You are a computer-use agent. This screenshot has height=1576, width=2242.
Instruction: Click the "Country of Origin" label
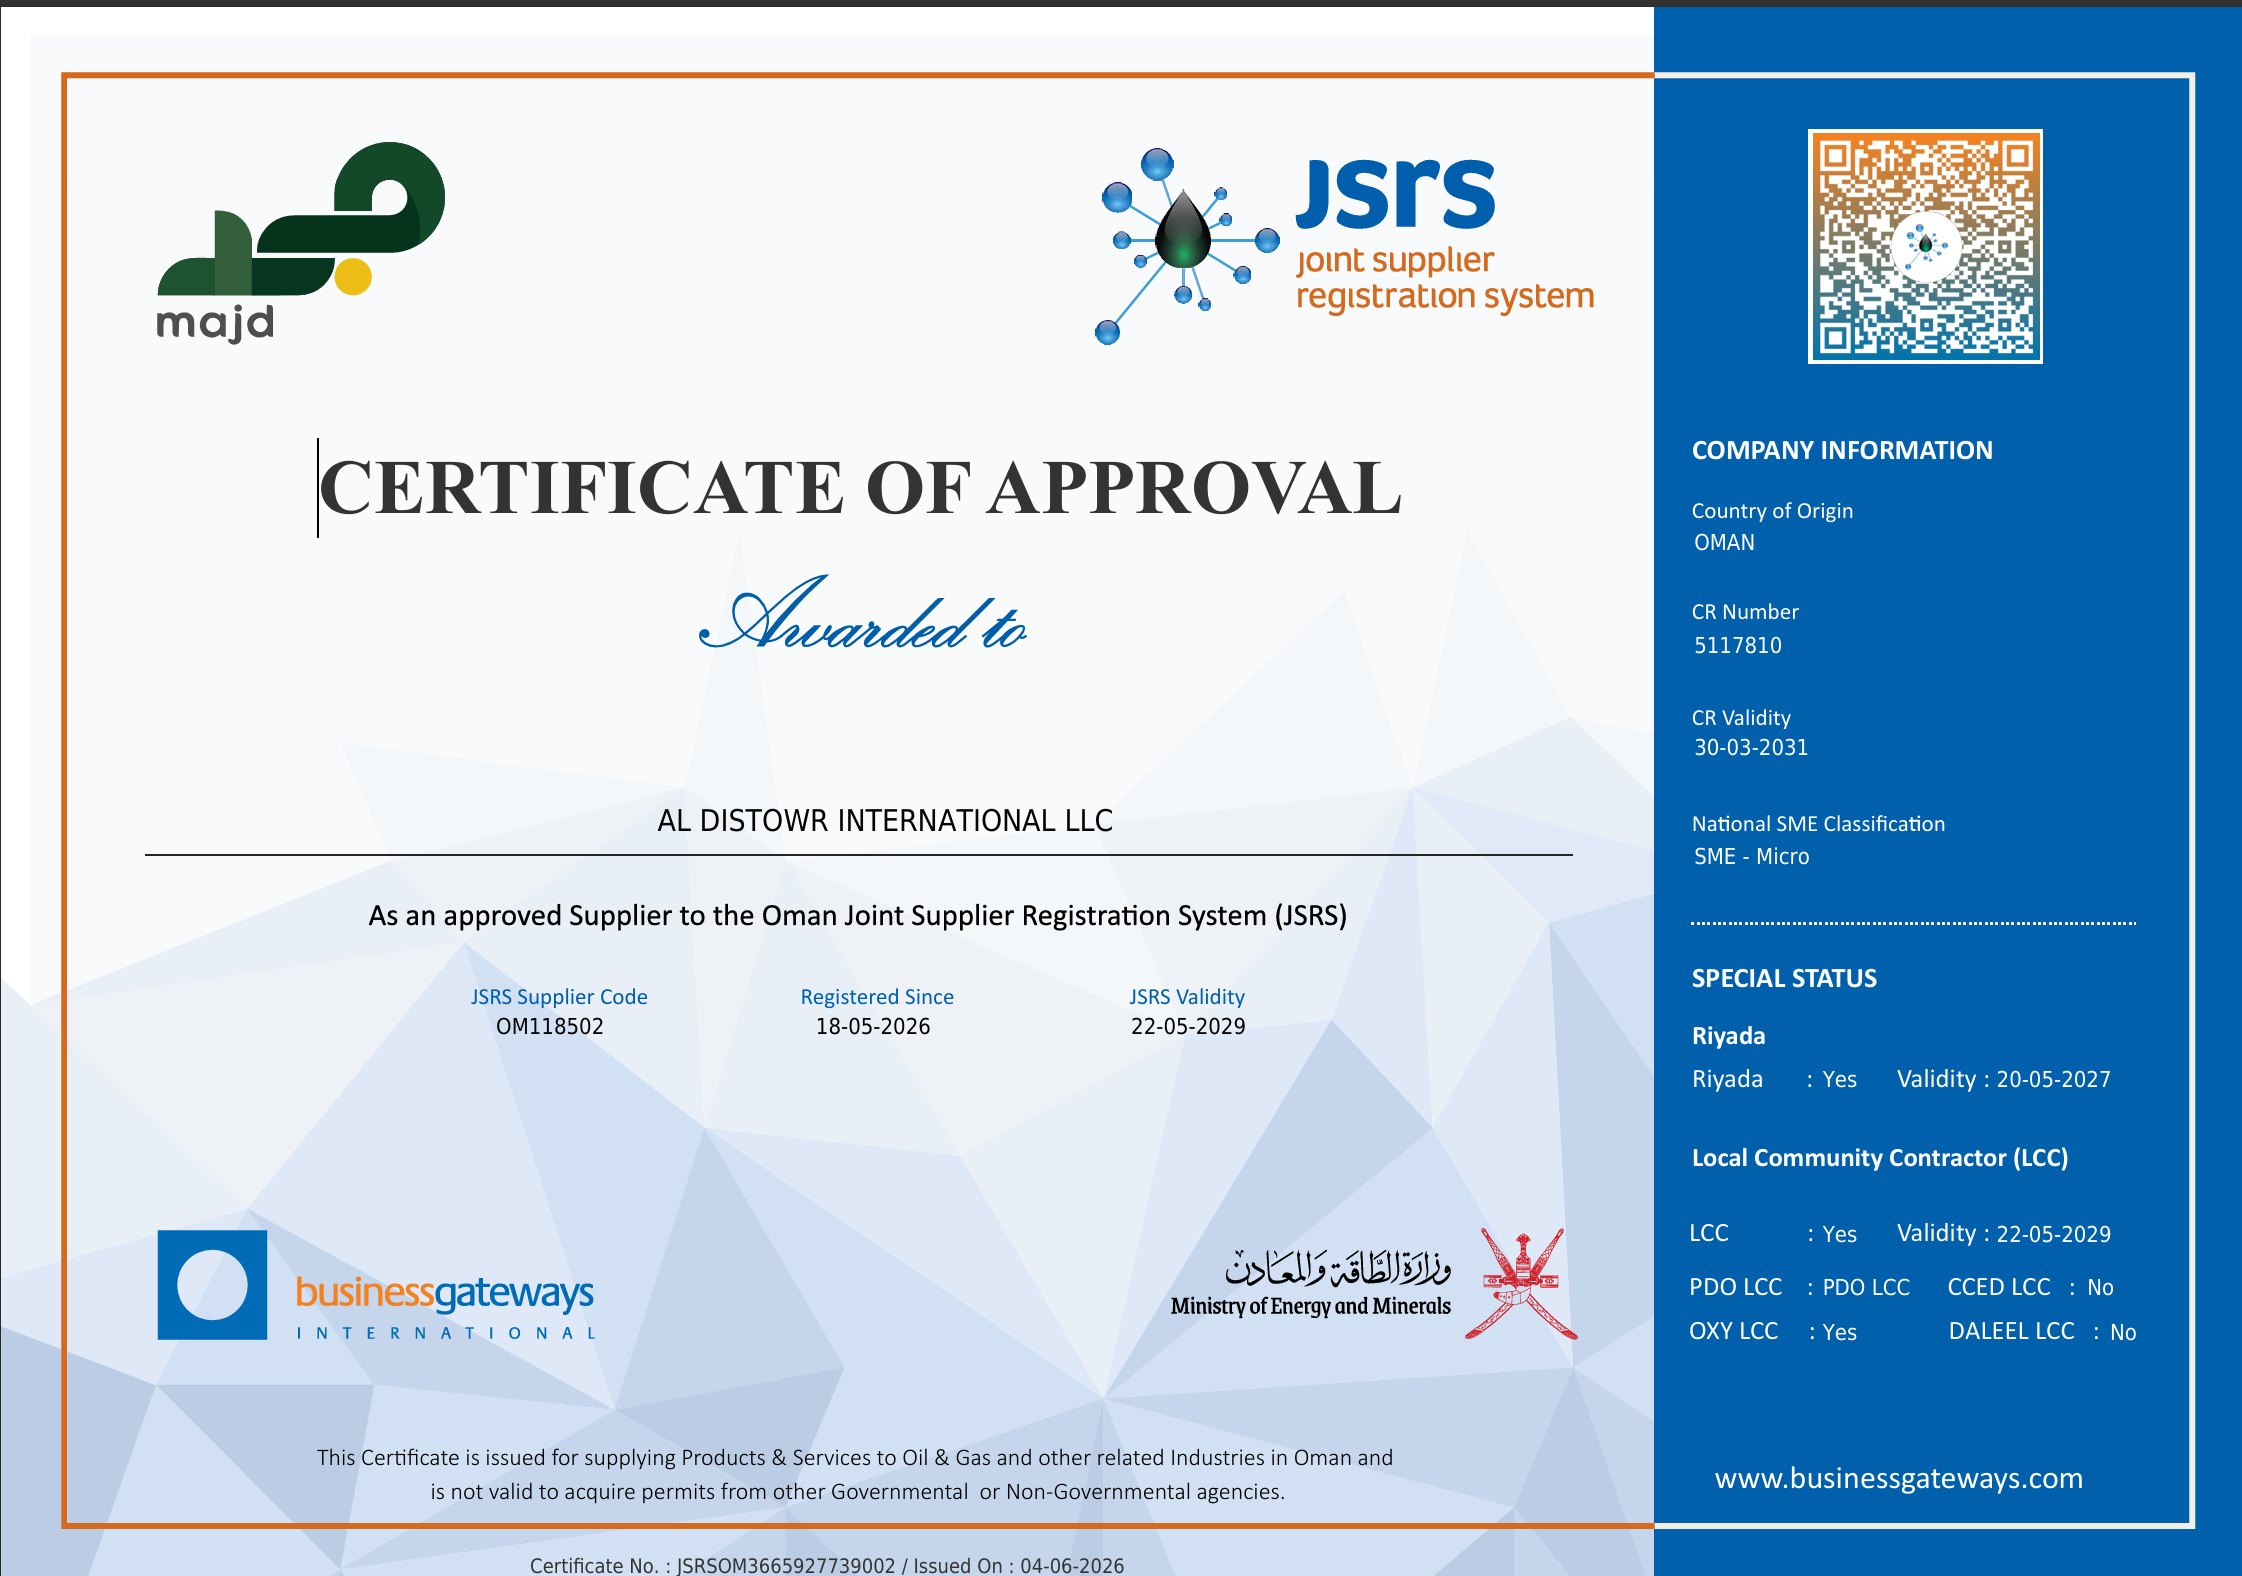coord(1772,511)
